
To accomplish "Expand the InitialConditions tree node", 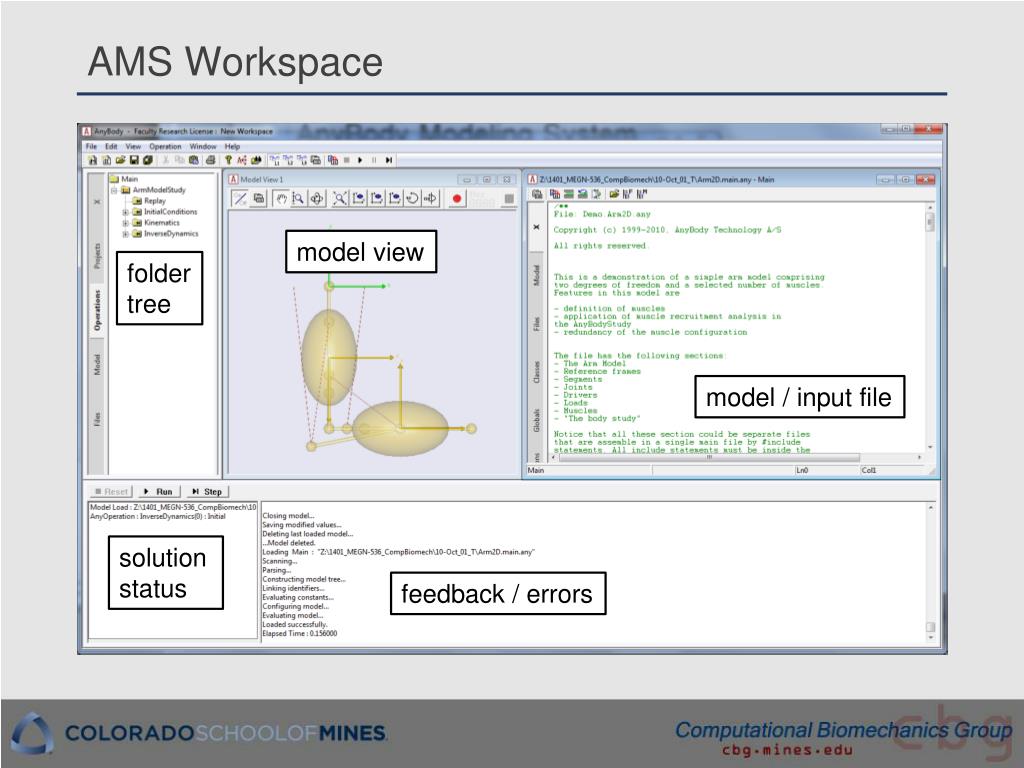I will pyautogui.click(x=125, y=212).
